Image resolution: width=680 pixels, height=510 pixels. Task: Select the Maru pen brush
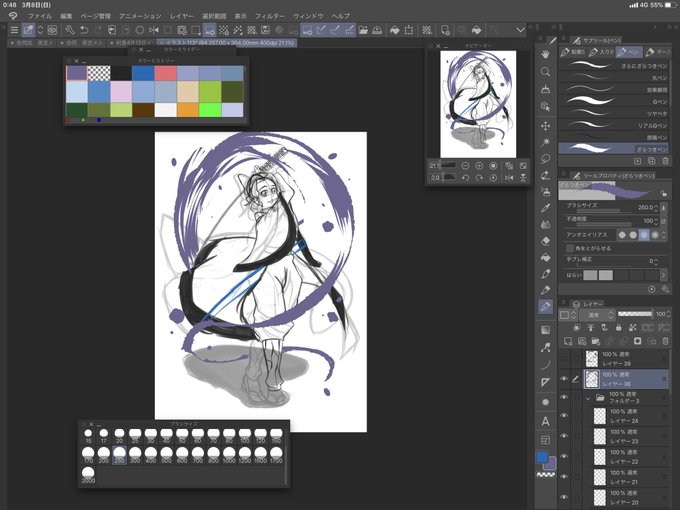[613, 78]
